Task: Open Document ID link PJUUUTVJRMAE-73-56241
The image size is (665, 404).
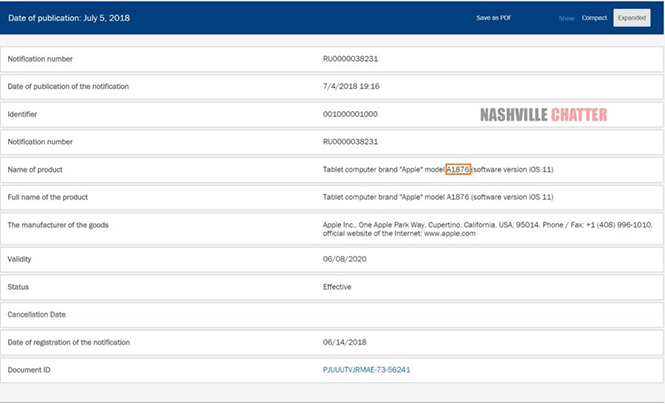Action: pos(366,370)
